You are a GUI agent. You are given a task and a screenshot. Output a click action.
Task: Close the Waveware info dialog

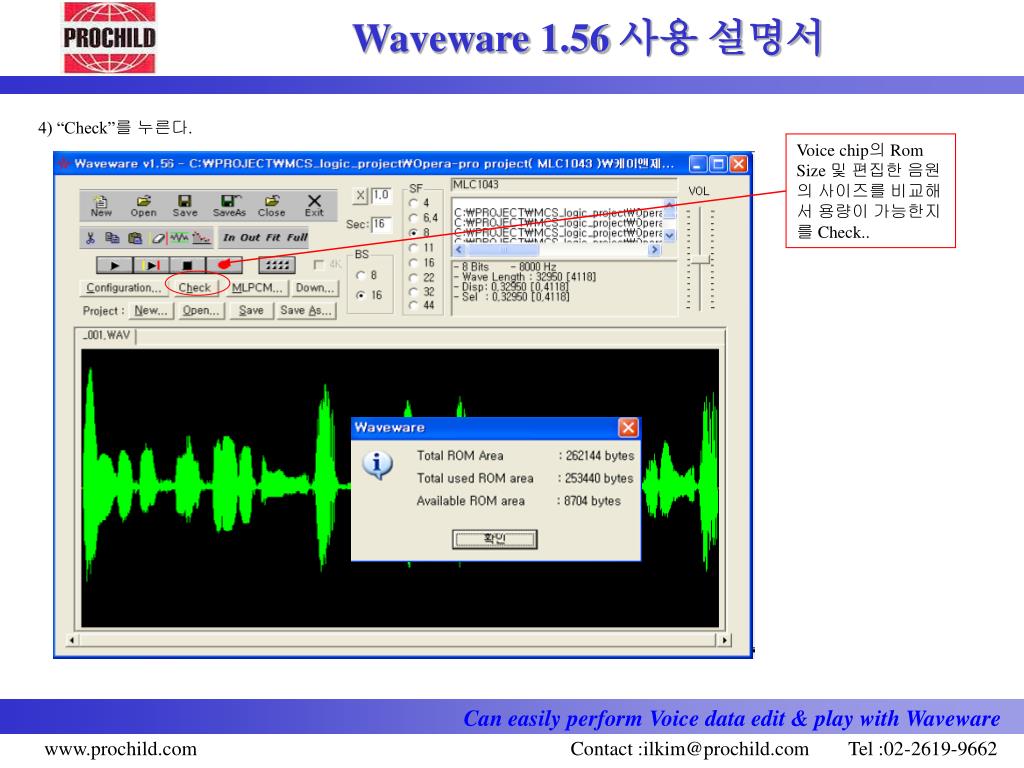[628, 428]
